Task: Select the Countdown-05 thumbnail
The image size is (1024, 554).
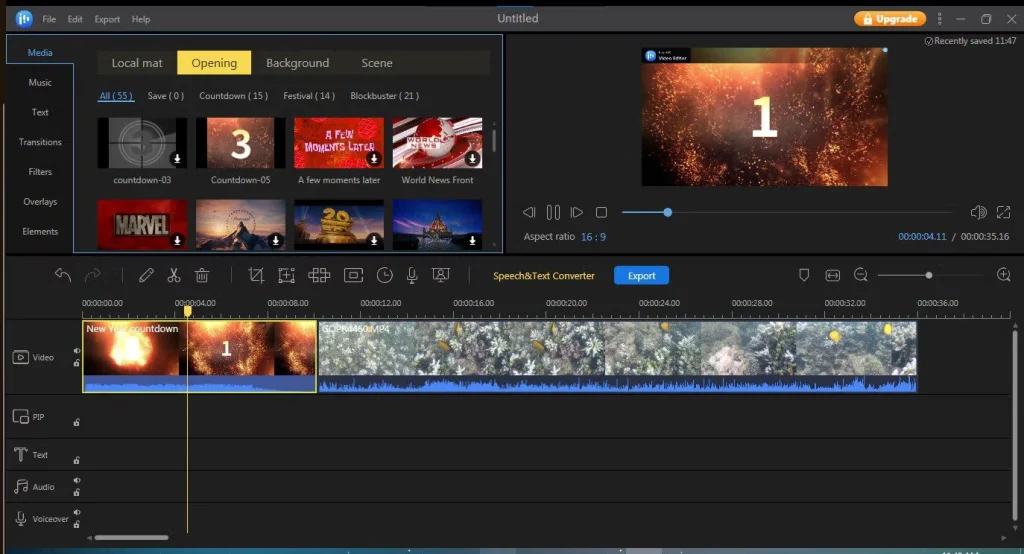Action: 240,143
